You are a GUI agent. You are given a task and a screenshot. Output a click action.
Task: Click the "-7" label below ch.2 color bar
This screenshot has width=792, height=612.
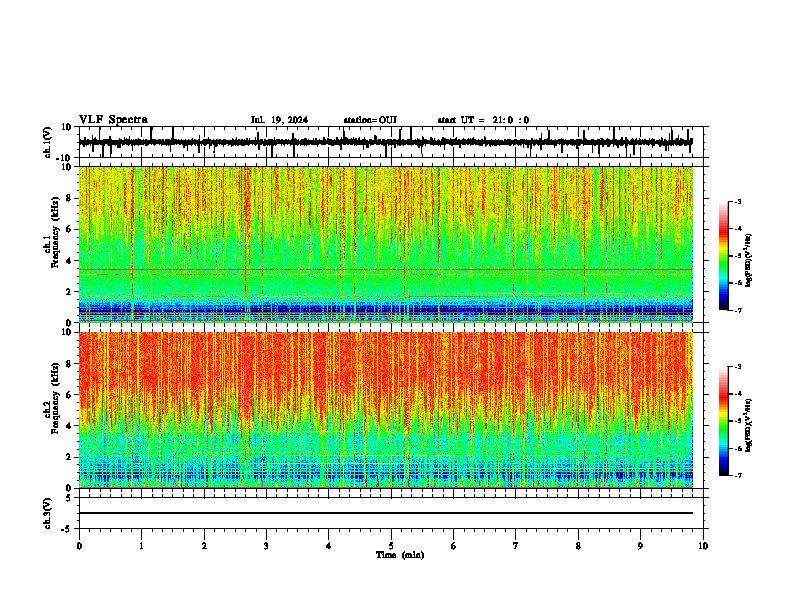point(738,475)
